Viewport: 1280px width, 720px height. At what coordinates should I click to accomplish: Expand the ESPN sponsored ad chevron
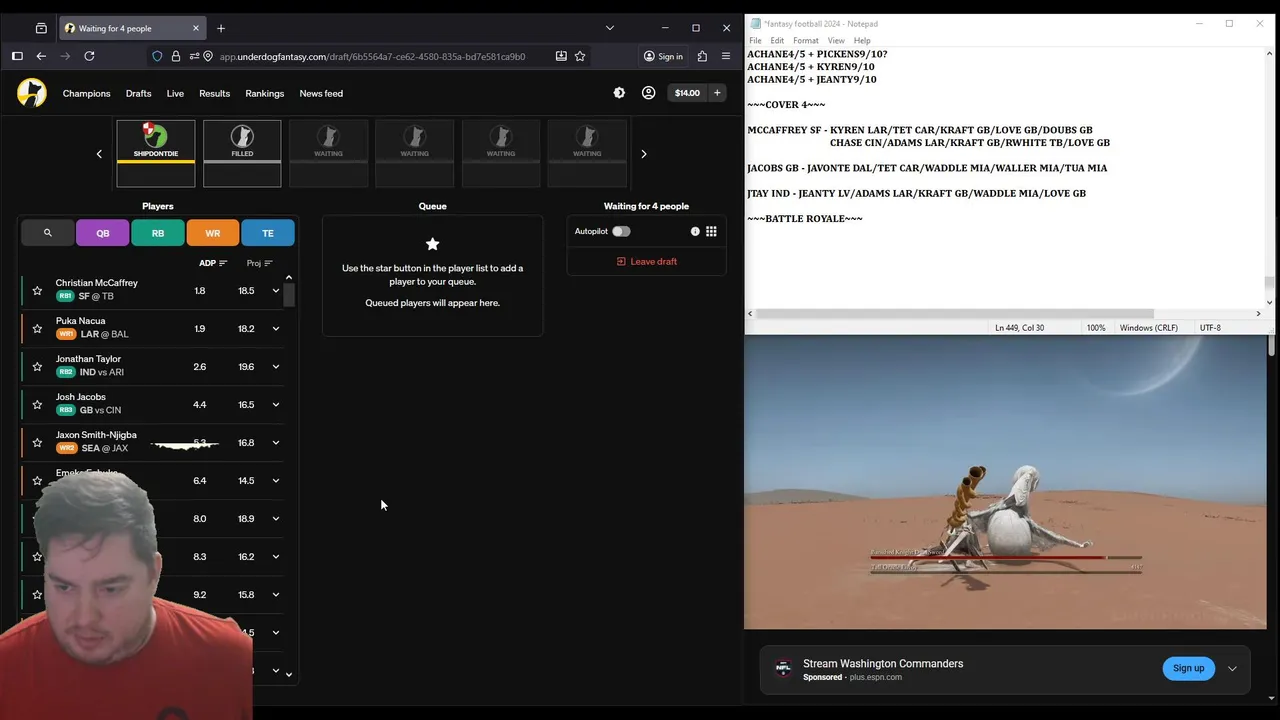1232,668
